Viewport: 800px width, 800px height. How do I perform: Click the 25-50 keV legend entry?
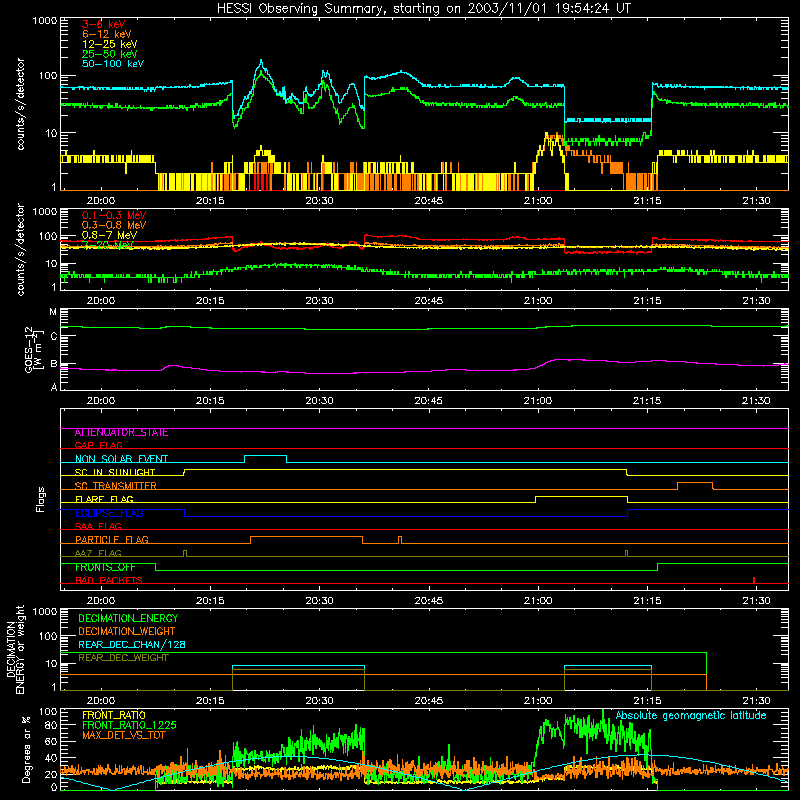pyautogui.click(x=109, y=54)
